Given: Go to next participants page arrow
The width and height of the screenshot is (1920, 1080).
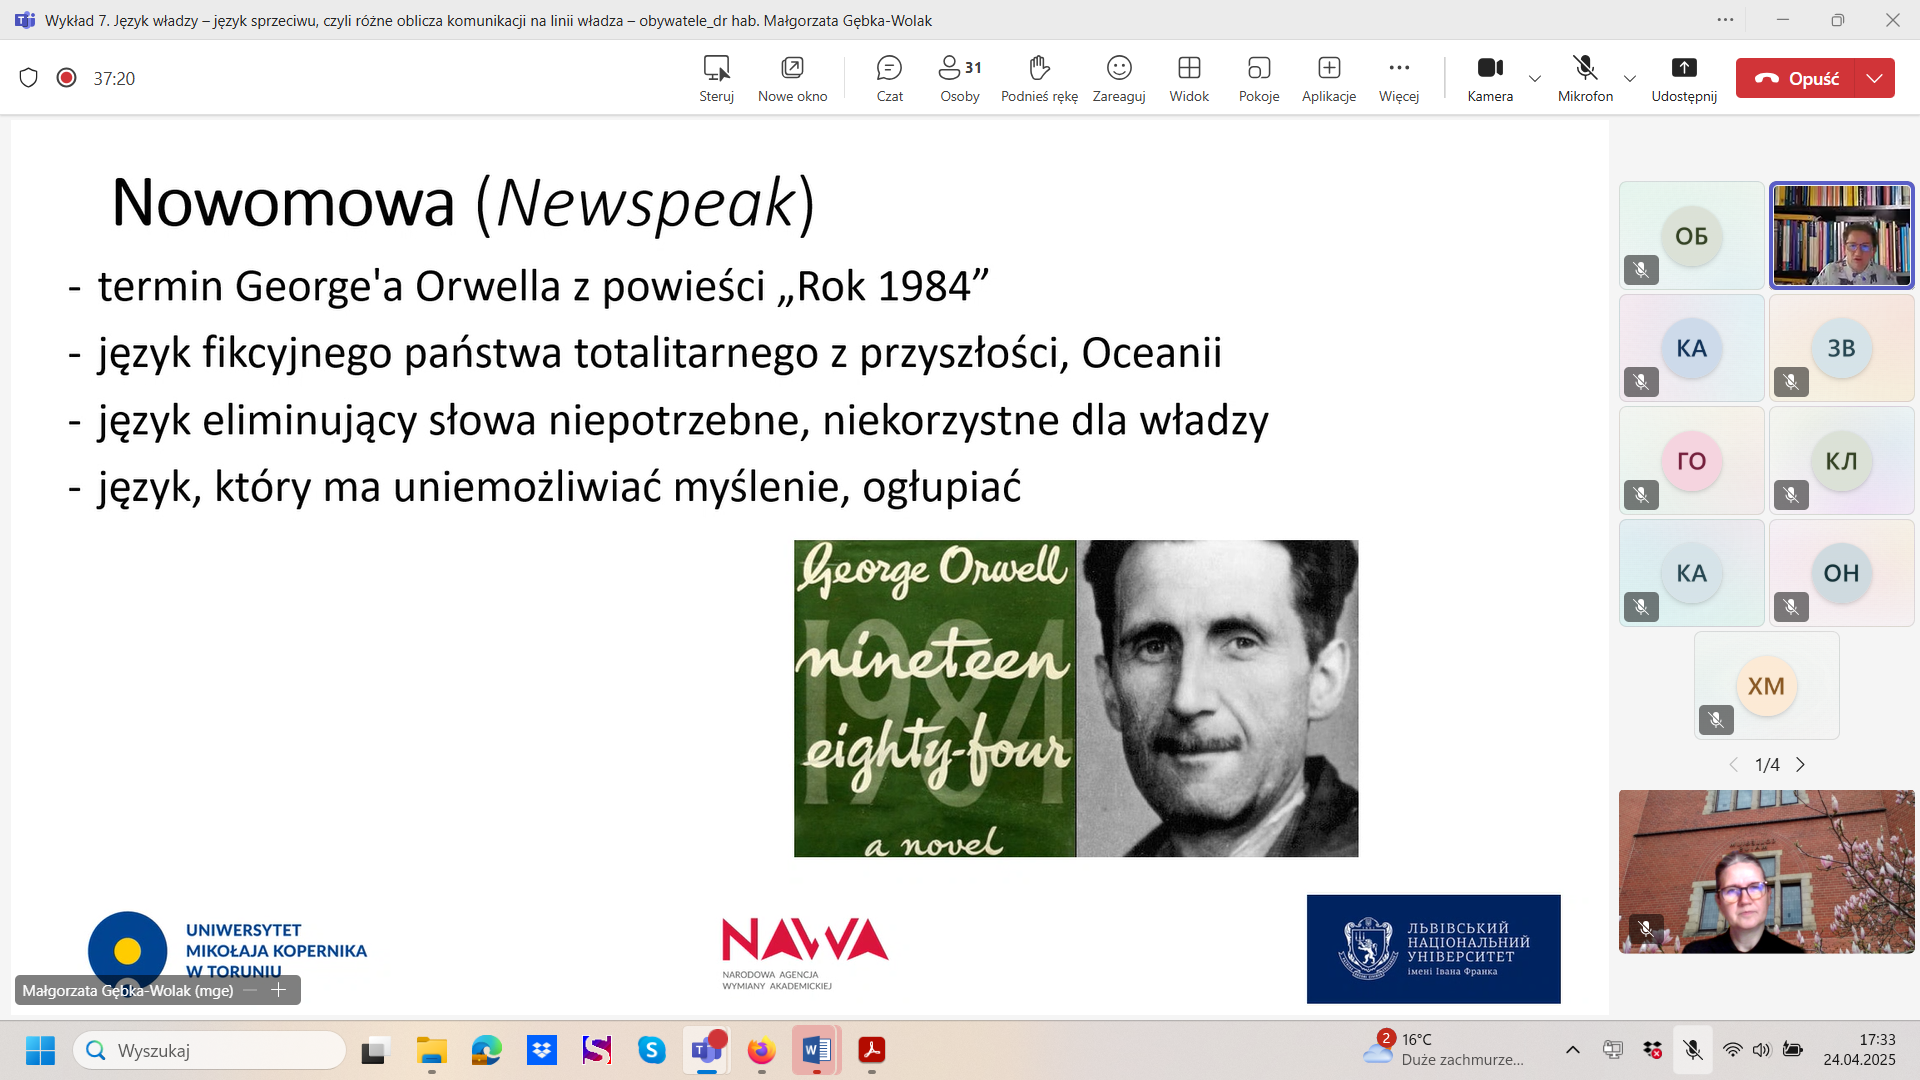Looking at the screenshot, I should tap(1801, 765).
